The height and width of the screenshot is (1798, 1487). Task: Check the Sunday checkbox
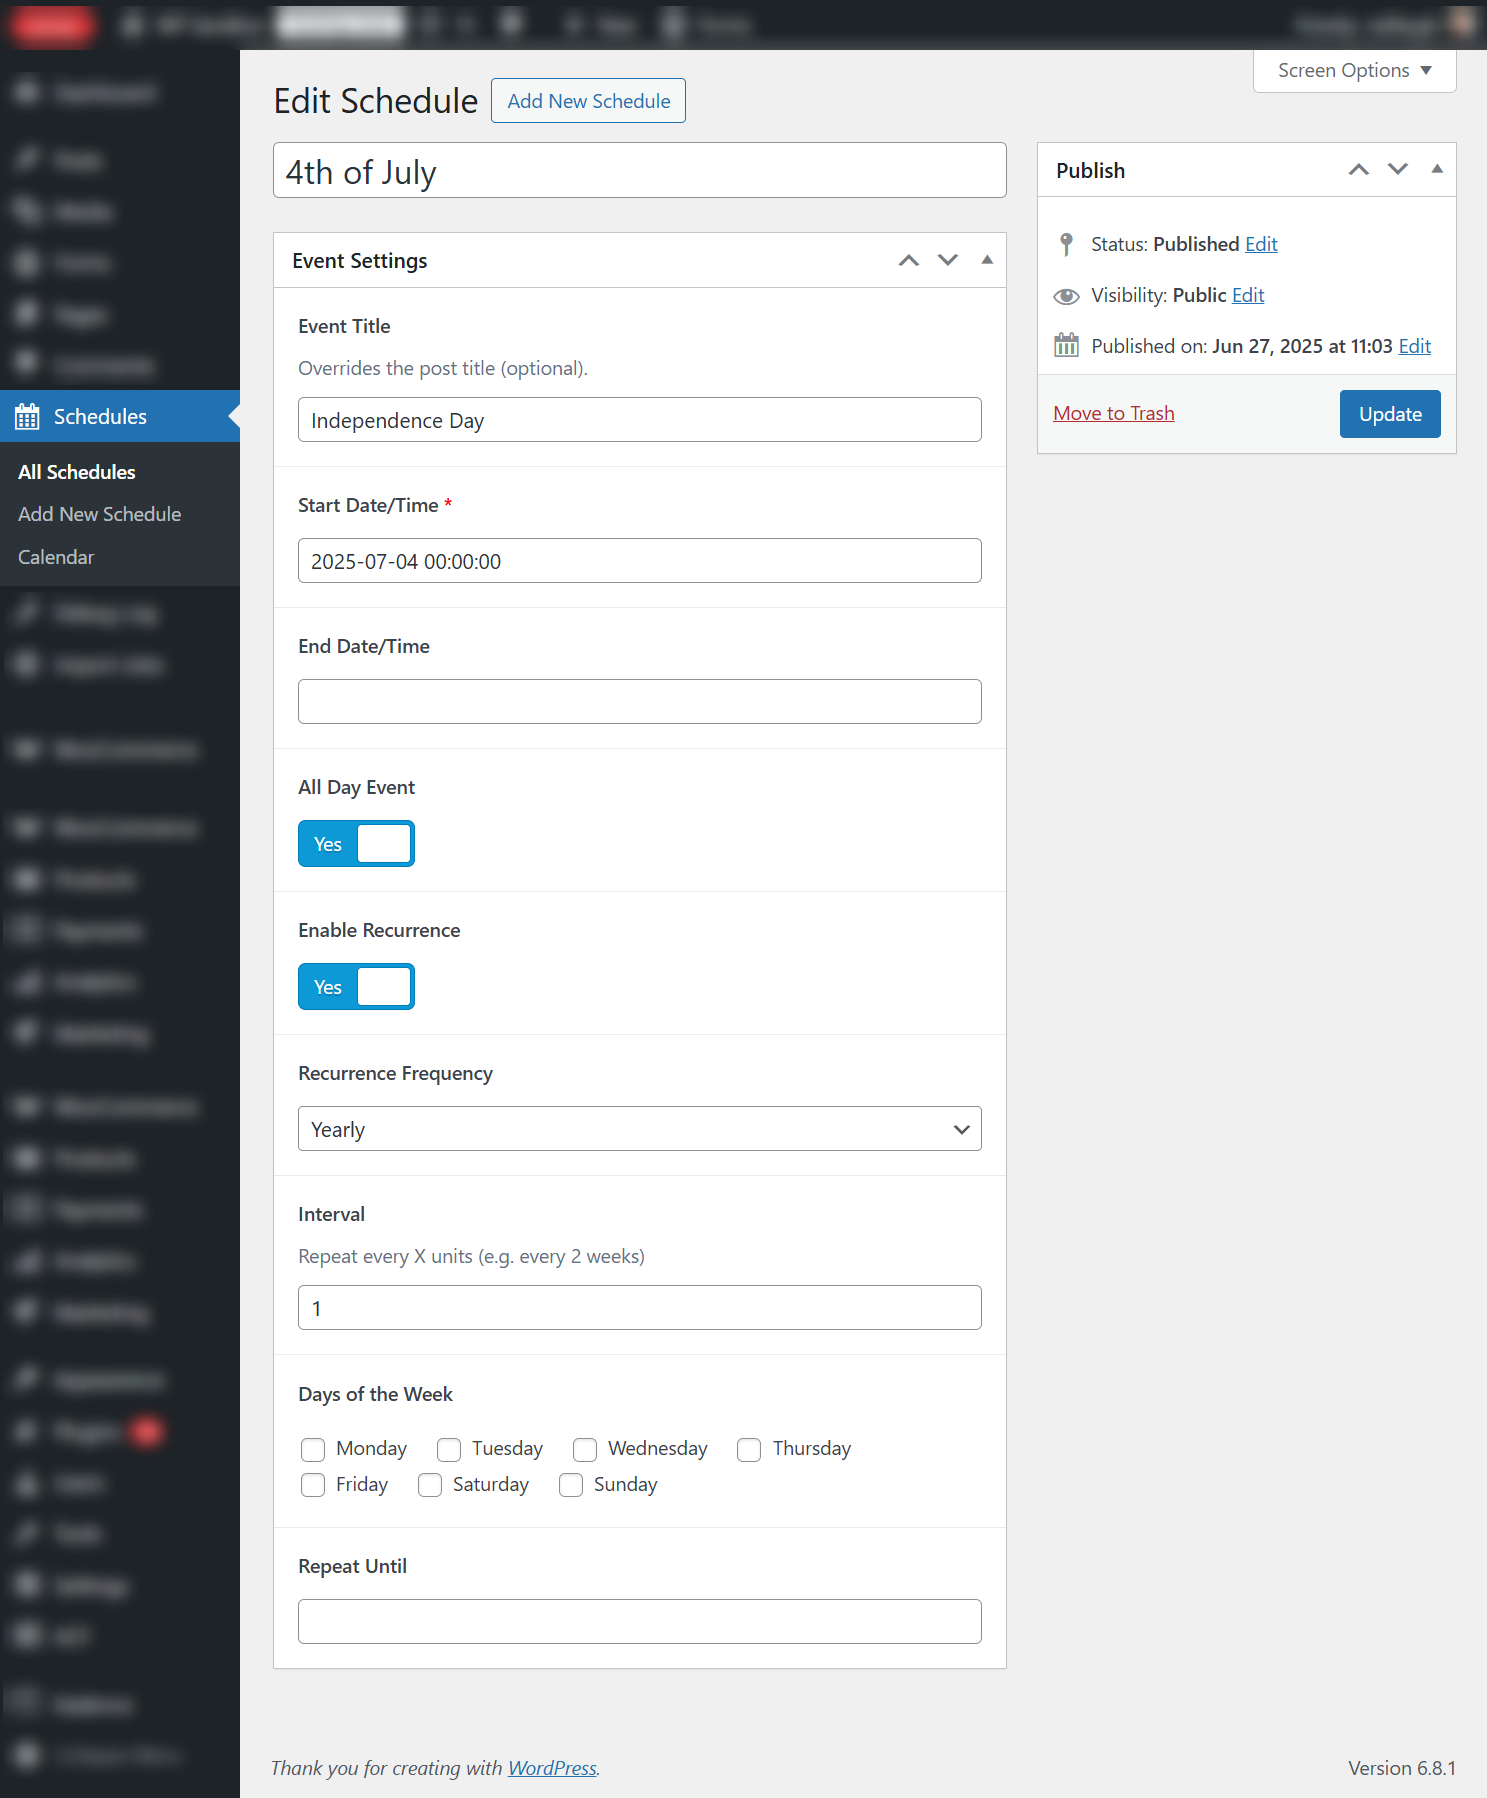point(571,1485)
